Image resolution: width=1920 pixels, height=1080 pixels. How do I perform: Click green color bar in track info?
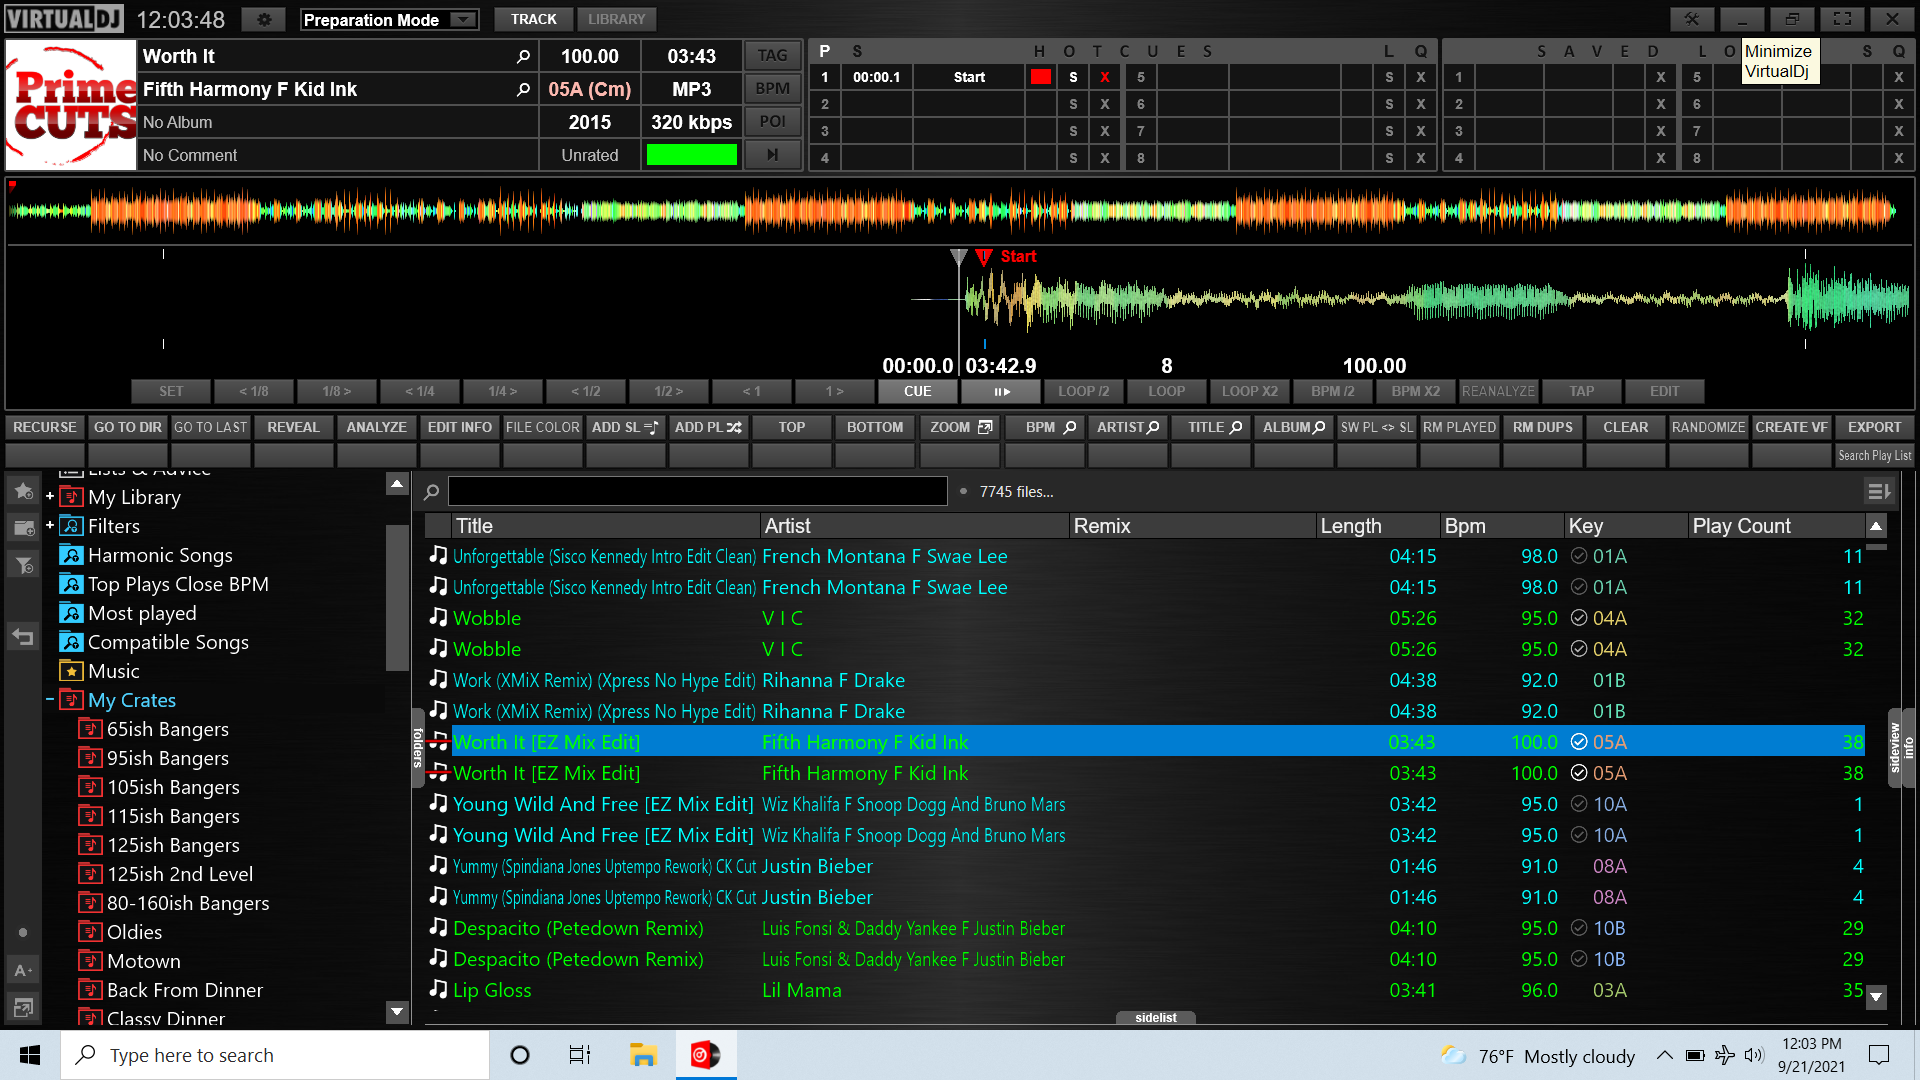tap(692, 155)
